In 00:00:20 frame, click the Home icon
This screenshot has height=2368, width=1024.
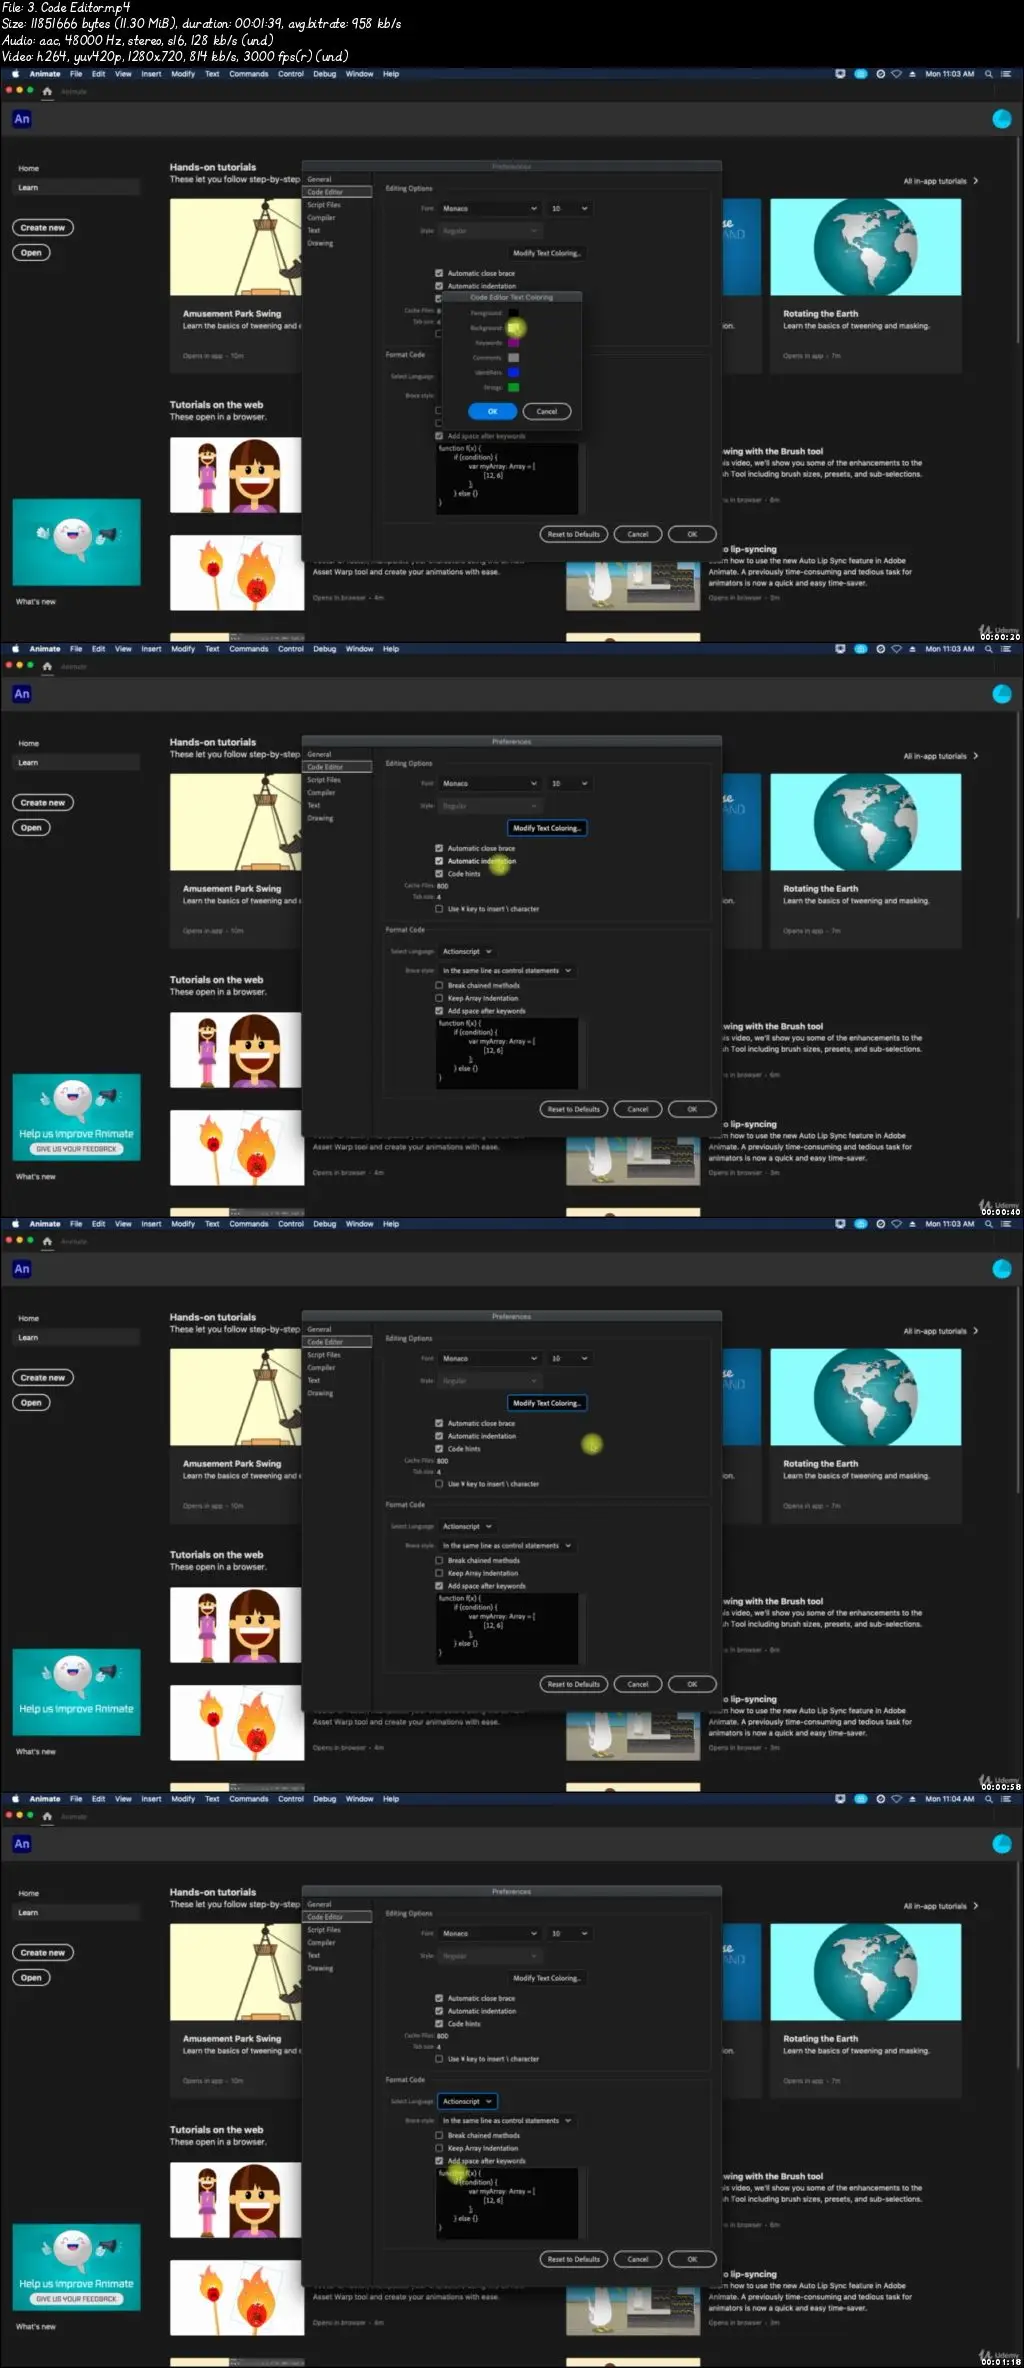[x=47, y=91]
